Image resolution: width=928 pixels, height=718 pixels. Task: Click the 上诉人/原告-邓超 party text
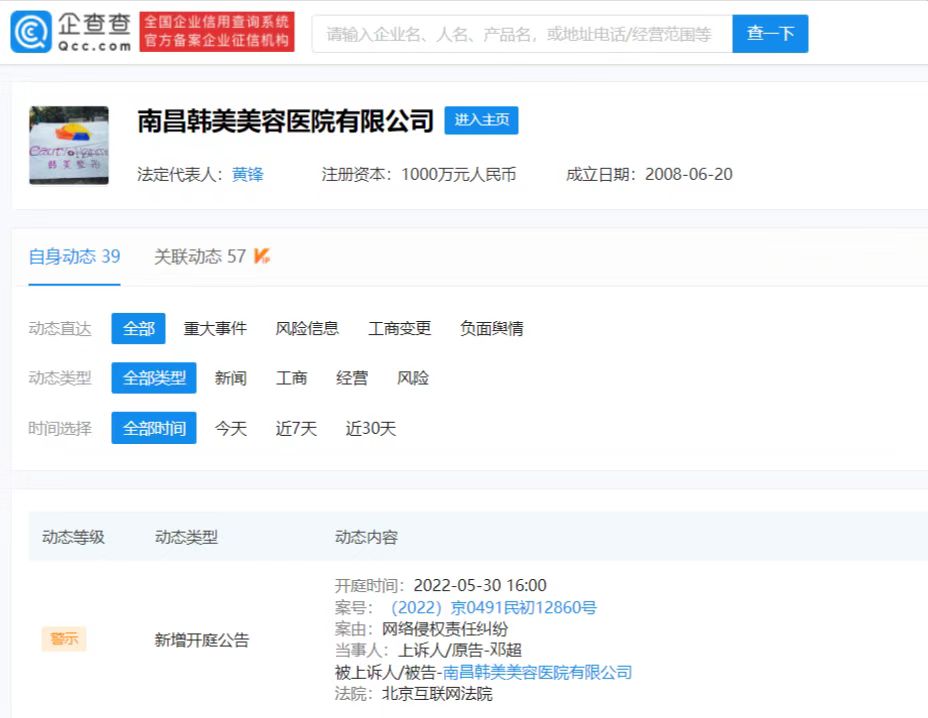460,651
